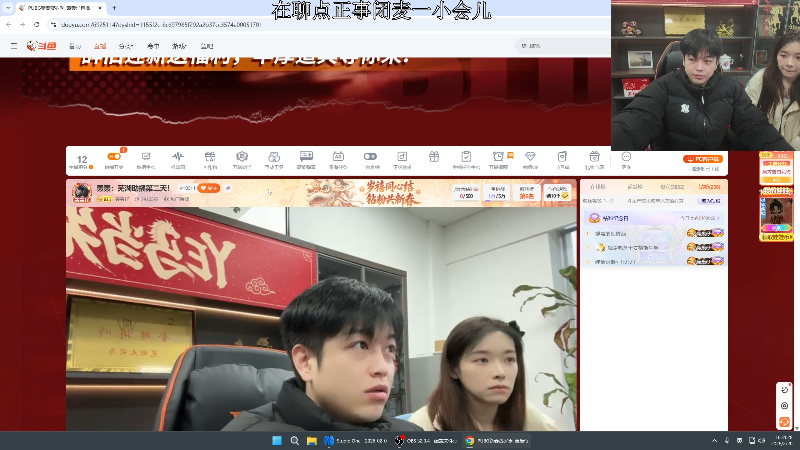Open the gift basket icon
Image resolution: width=800 pixels, height=450 pixels.
tap(594, 157)
